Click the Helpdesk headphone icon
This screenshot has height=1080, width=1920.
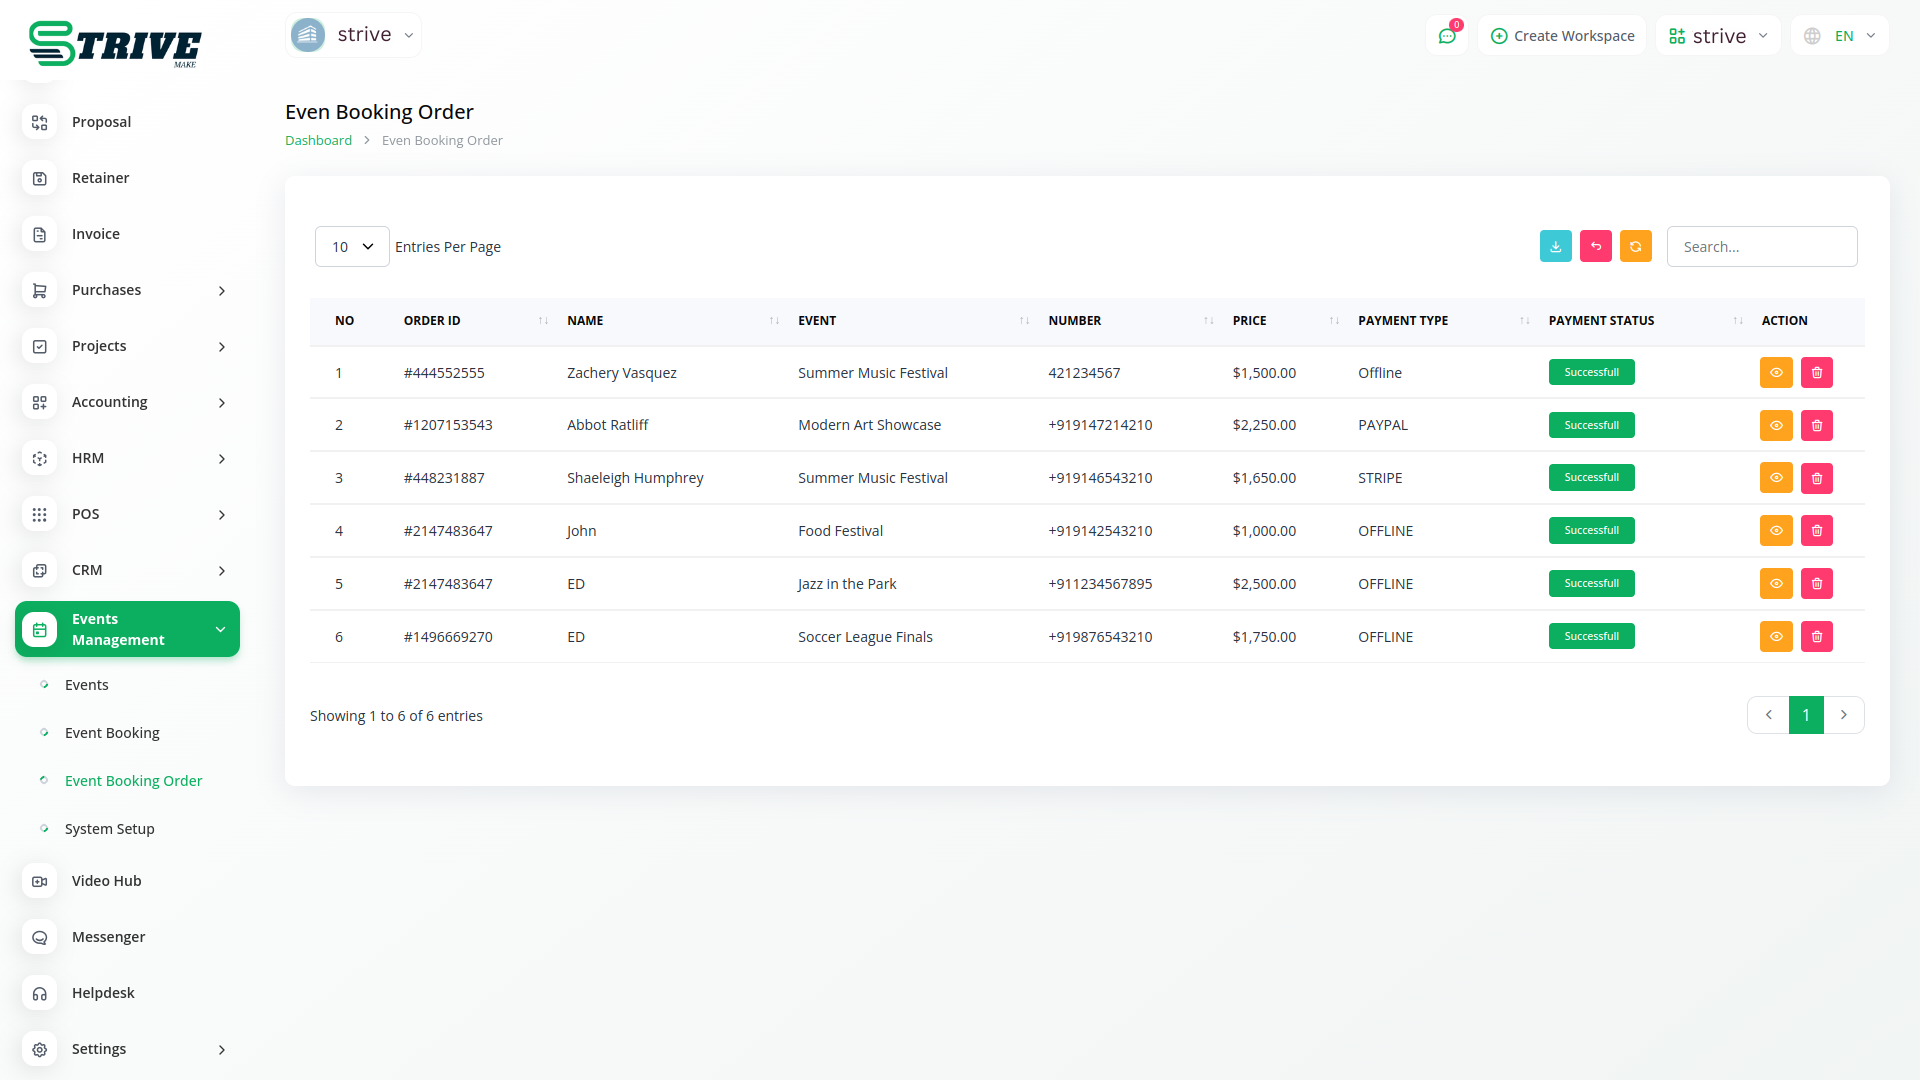[x=40, y=993]
